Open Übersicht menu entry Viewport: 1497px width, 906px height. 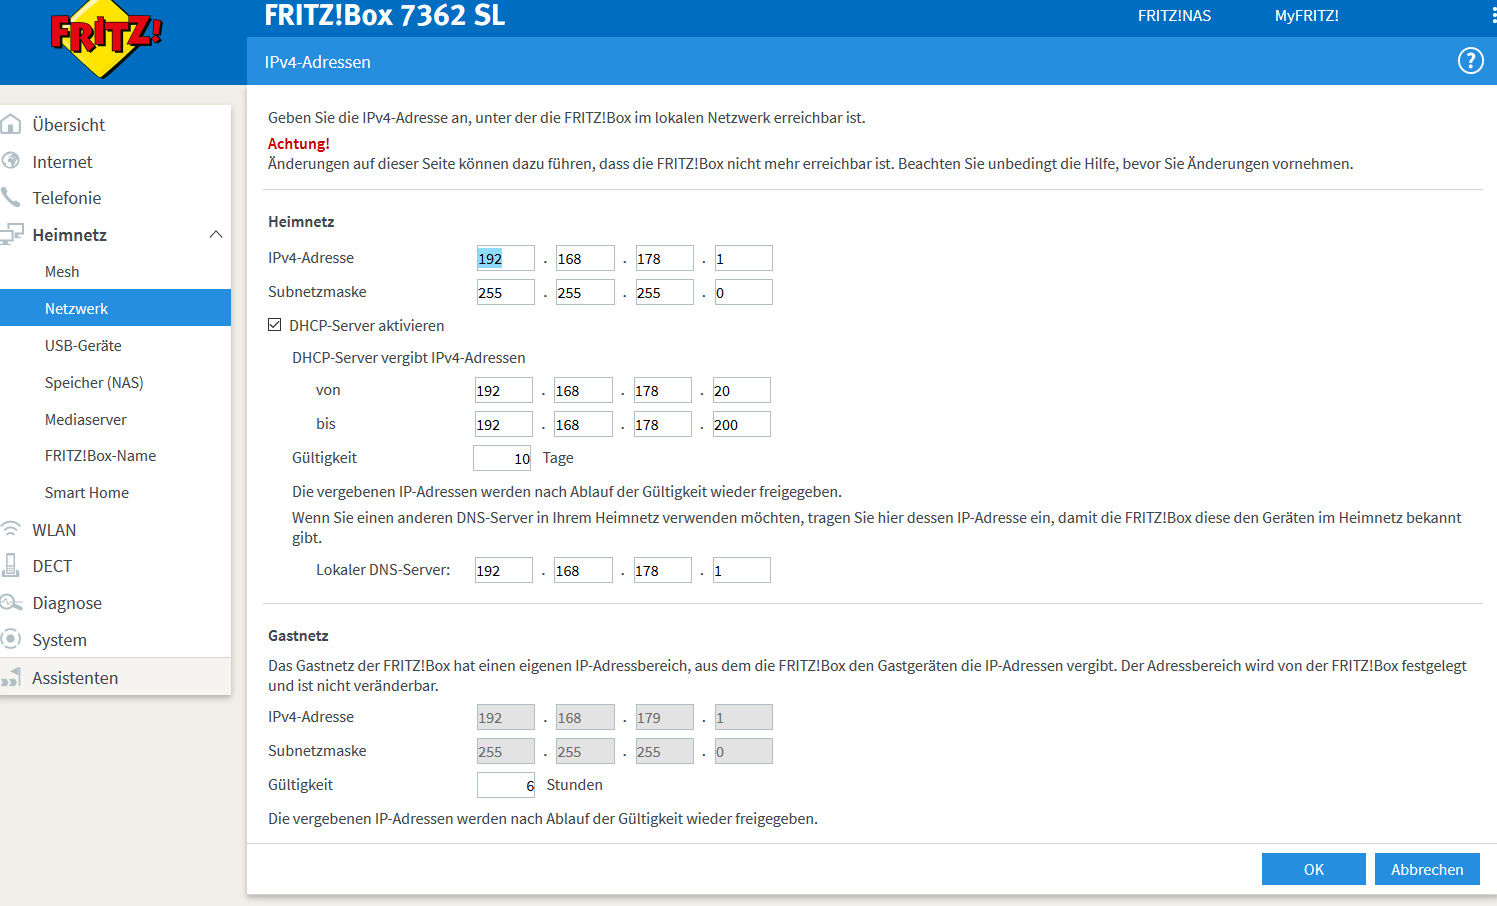(115, 124)
